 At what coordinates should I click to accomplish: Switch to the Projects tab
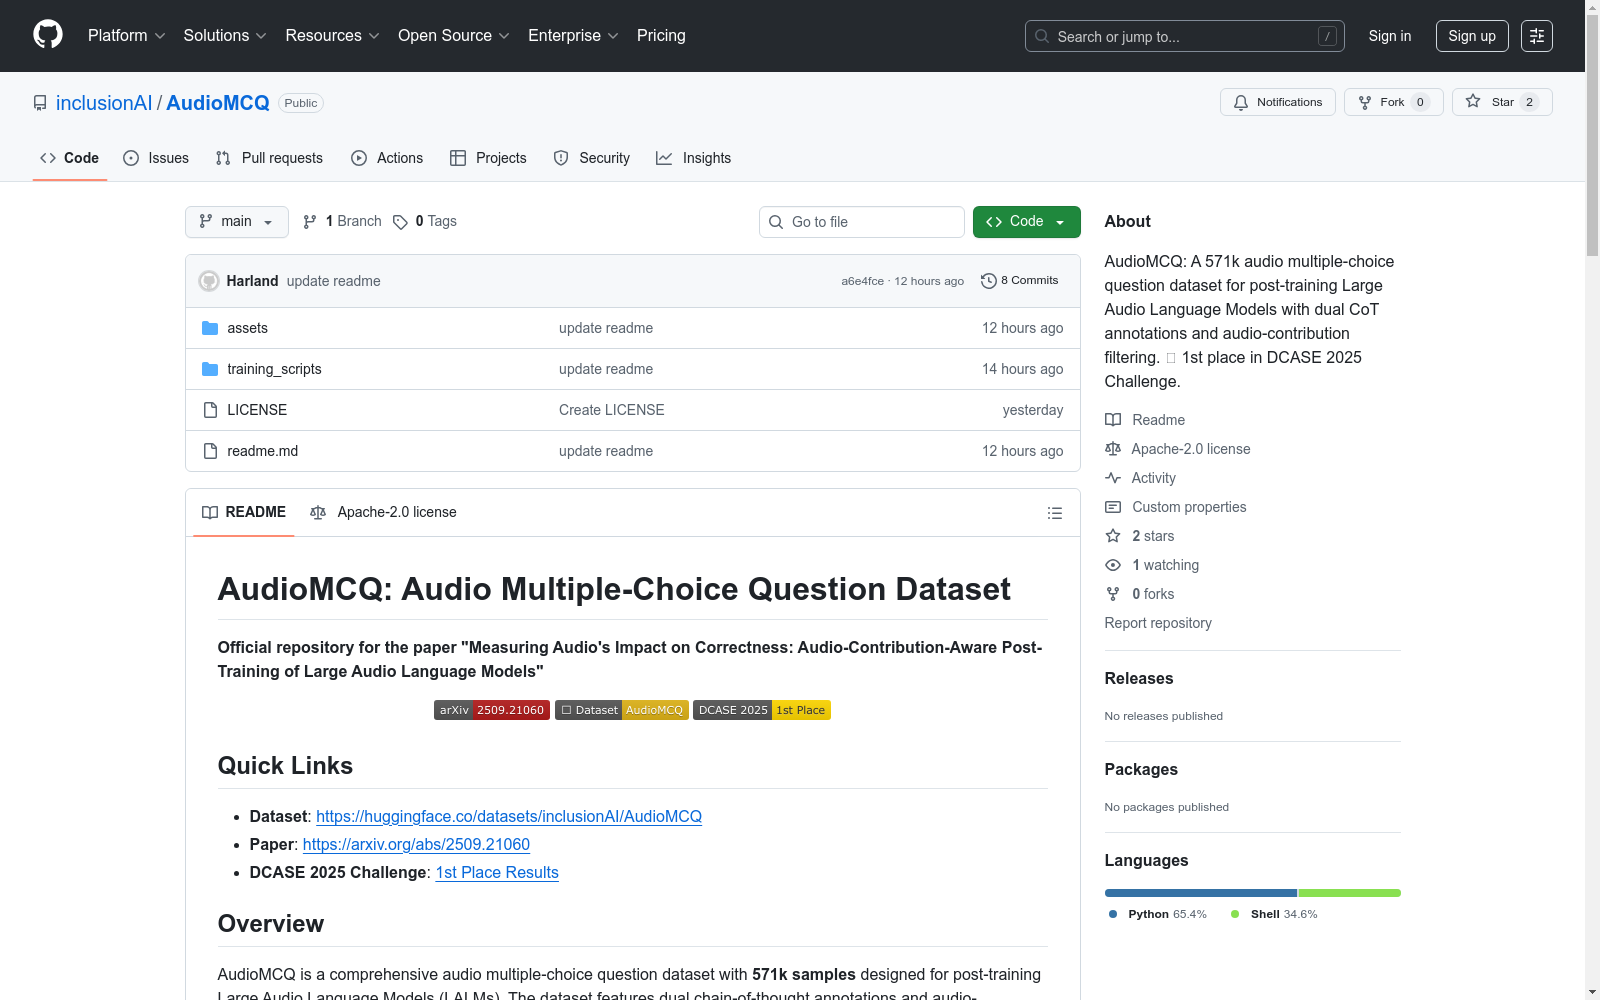tap(488, 158)
